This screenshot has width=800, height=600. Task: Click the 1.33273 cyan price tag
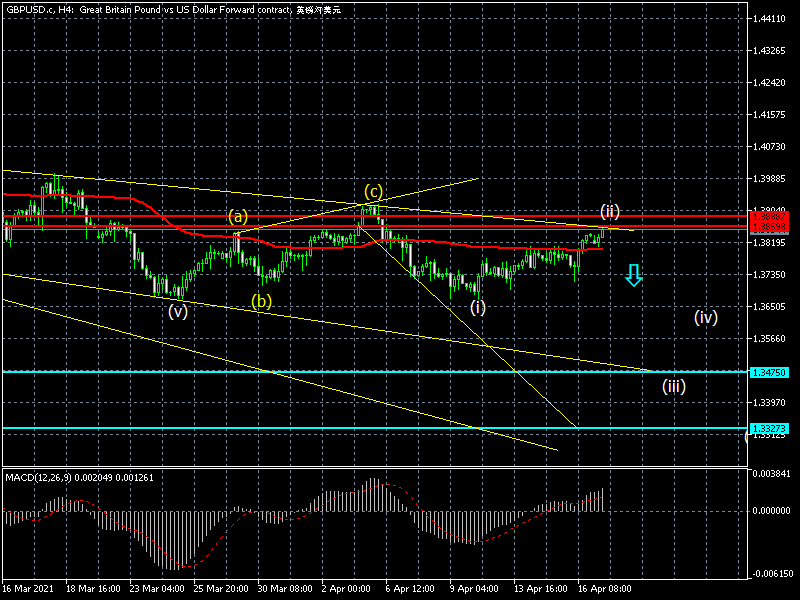[x=773, y=428]
